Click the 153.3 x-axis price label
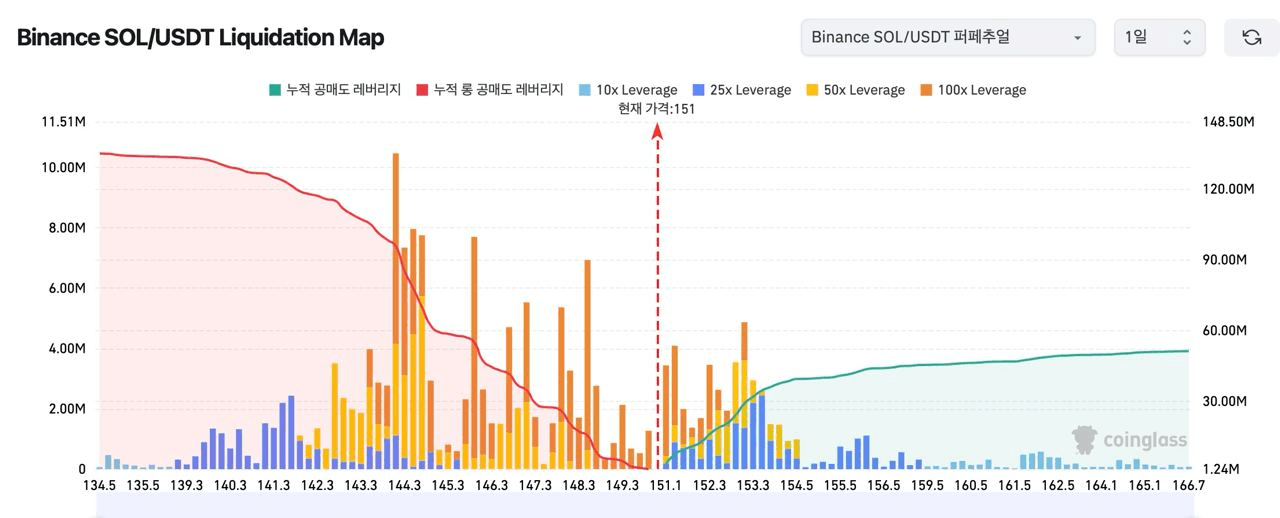Screen dimensions: 1280x518 click(753, 486)
